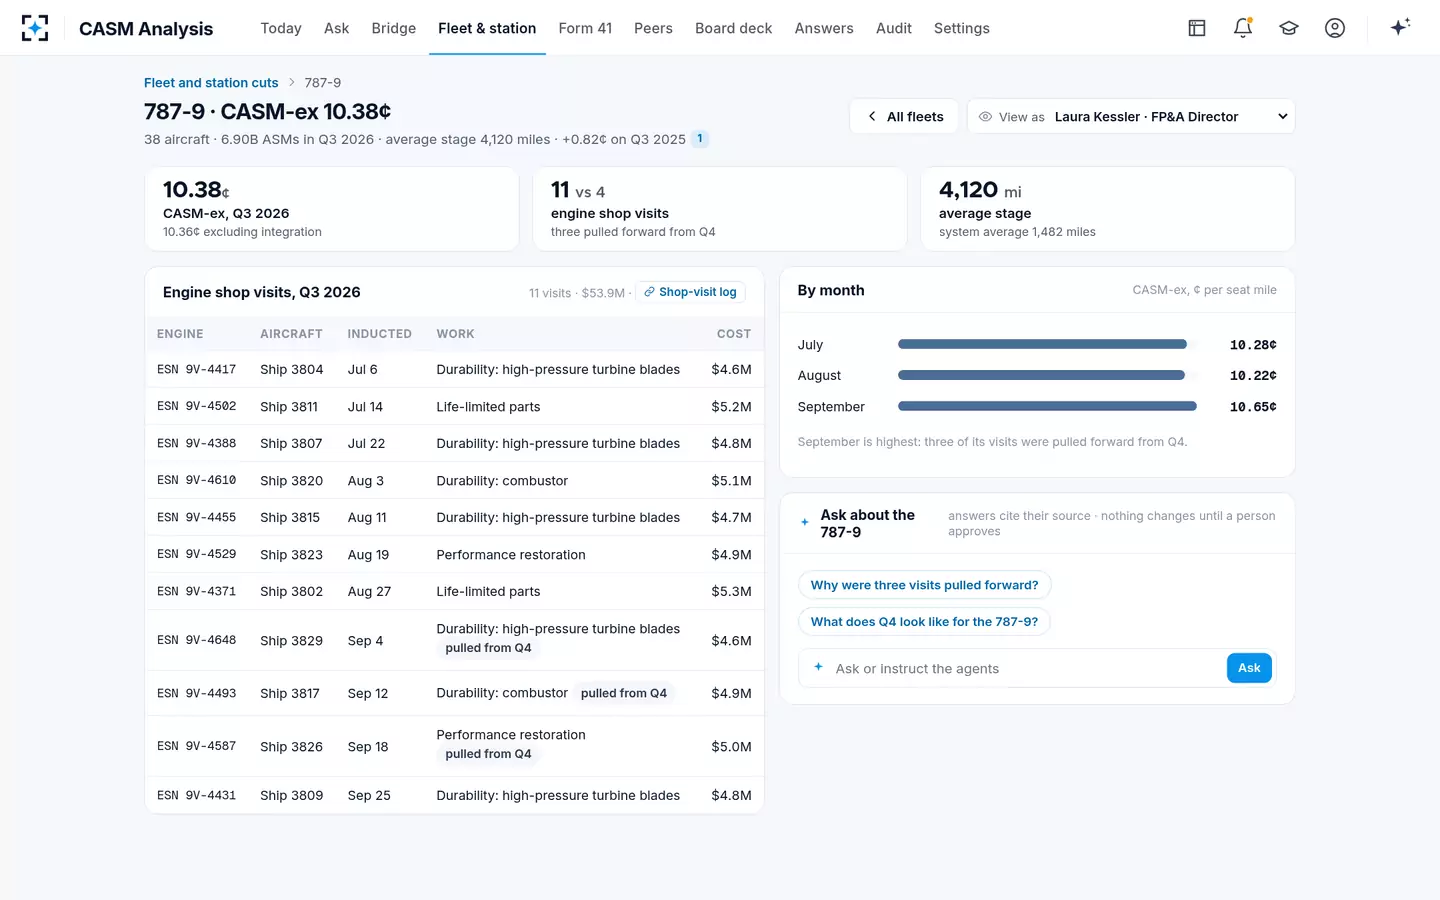Screen dimensions: 1440x900
Task: Click the Inducted column header
Action: pyautogui.click(x=380, y=334)
